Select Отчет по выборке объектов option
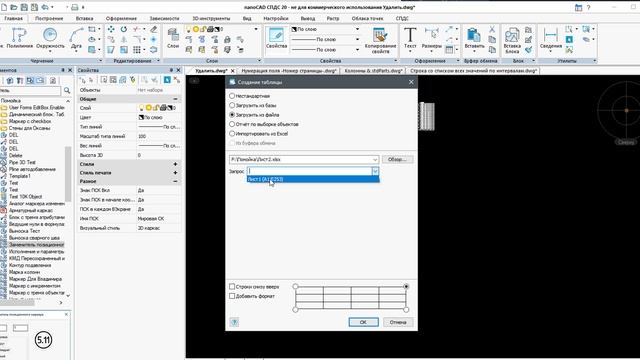 [x=232, y=124]
